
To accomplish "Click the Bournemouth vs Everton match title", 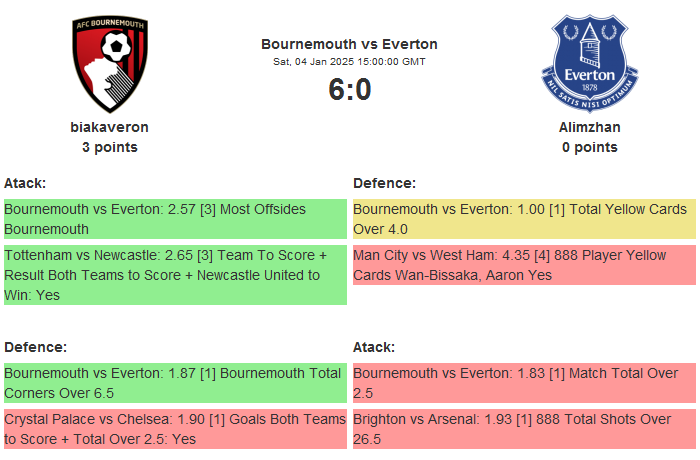I will (349, 44).
